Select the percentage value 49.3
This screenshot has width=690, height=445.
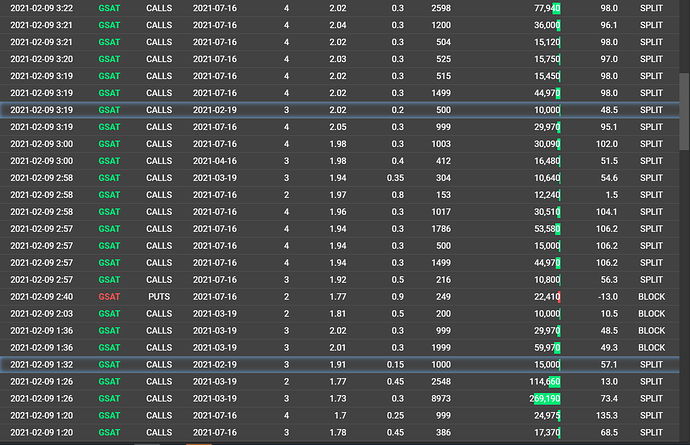(609, 348)
